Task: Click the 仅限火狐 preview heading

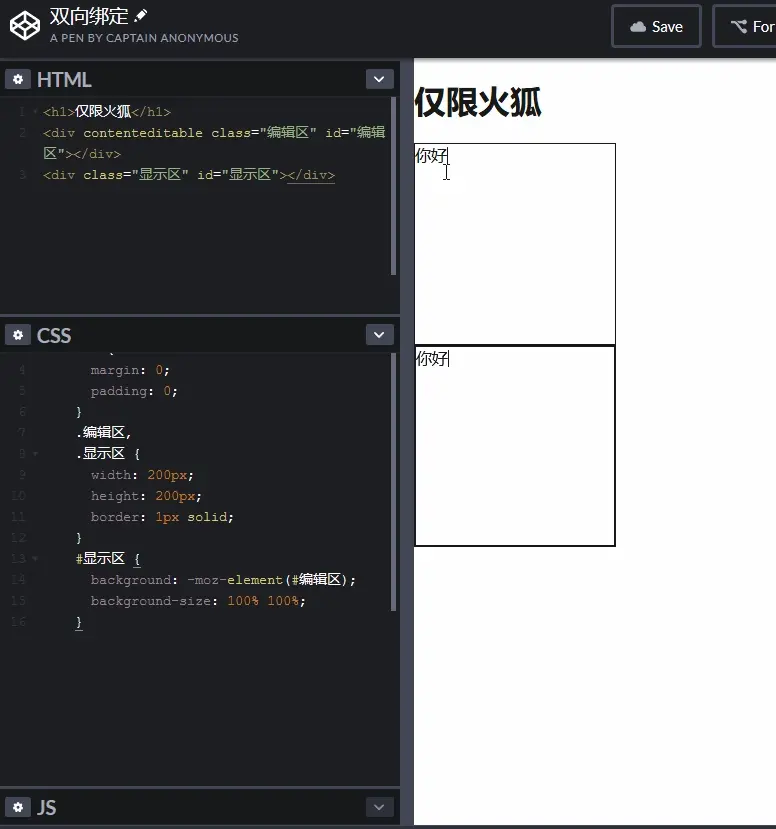Action: point(478,102)
